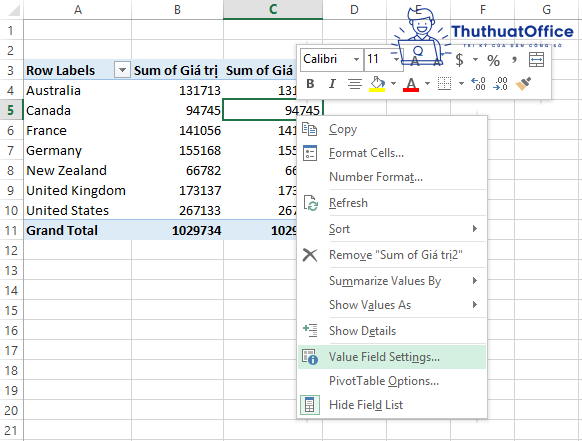Open Row Labels filter dropdown
The image size is (582, 441).
pyautogui.click(x=122, y=70)
